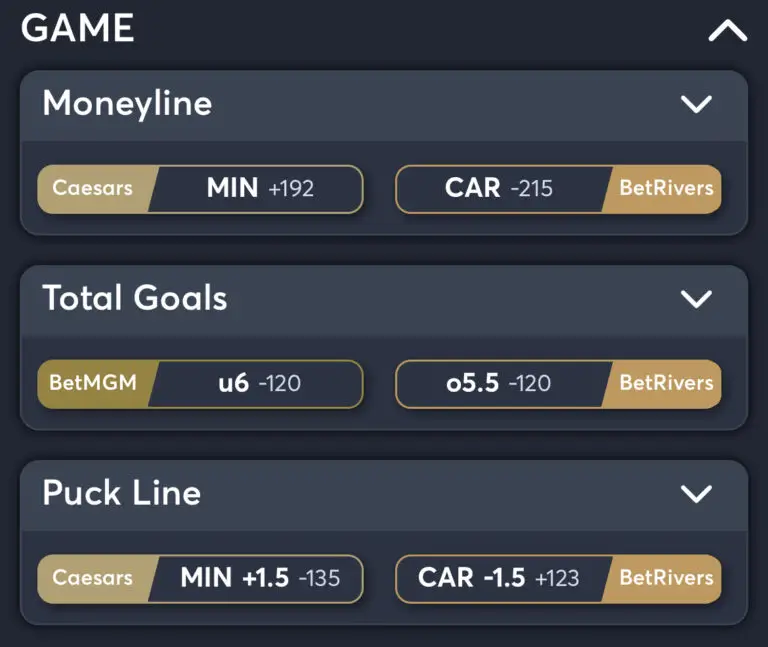Choose CAR -1.5 puck line
Image resolution: width=768 pixels, height=647 pixels.
(x=499, y=578)
